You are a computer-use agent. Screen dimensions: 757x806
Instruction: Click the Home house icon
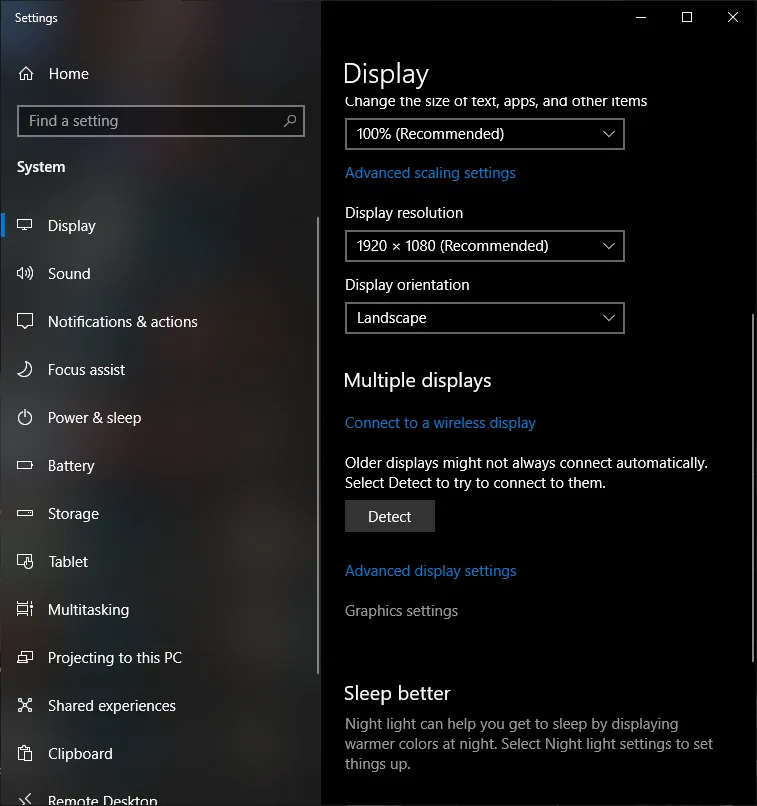(26, 74)
